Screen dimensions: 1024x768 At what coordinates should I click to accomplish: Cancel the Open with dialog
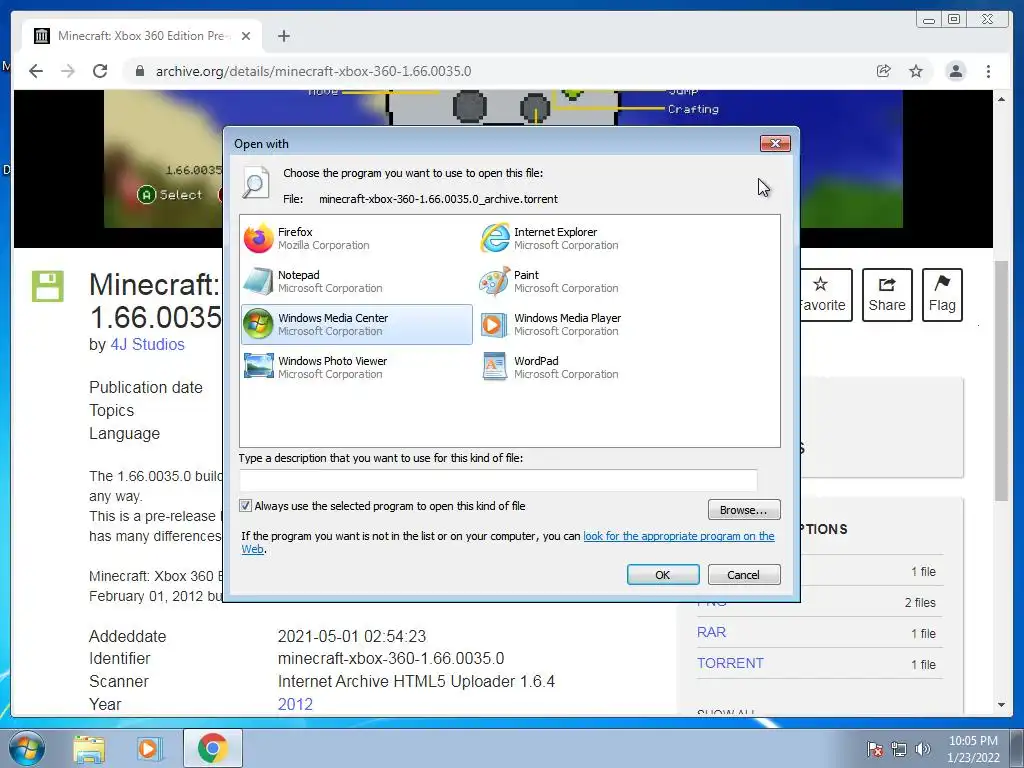pos(744,575)
